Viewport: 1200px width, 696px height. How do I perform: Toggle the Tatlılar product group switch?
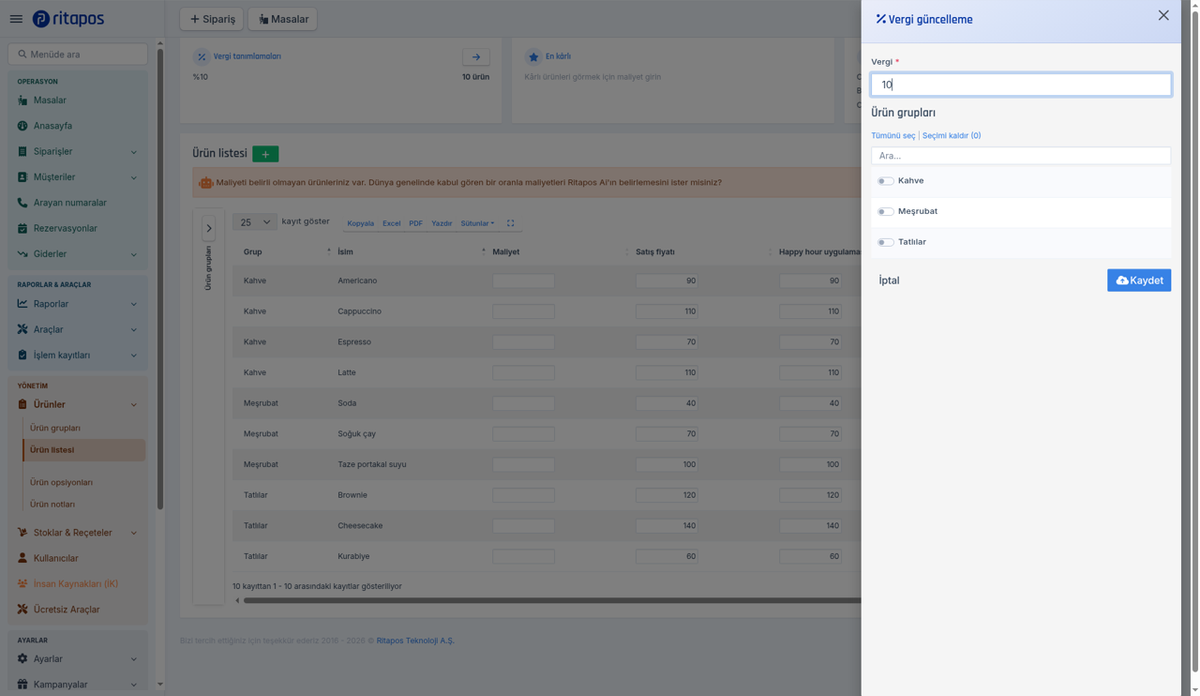click(x=886, y=243)
